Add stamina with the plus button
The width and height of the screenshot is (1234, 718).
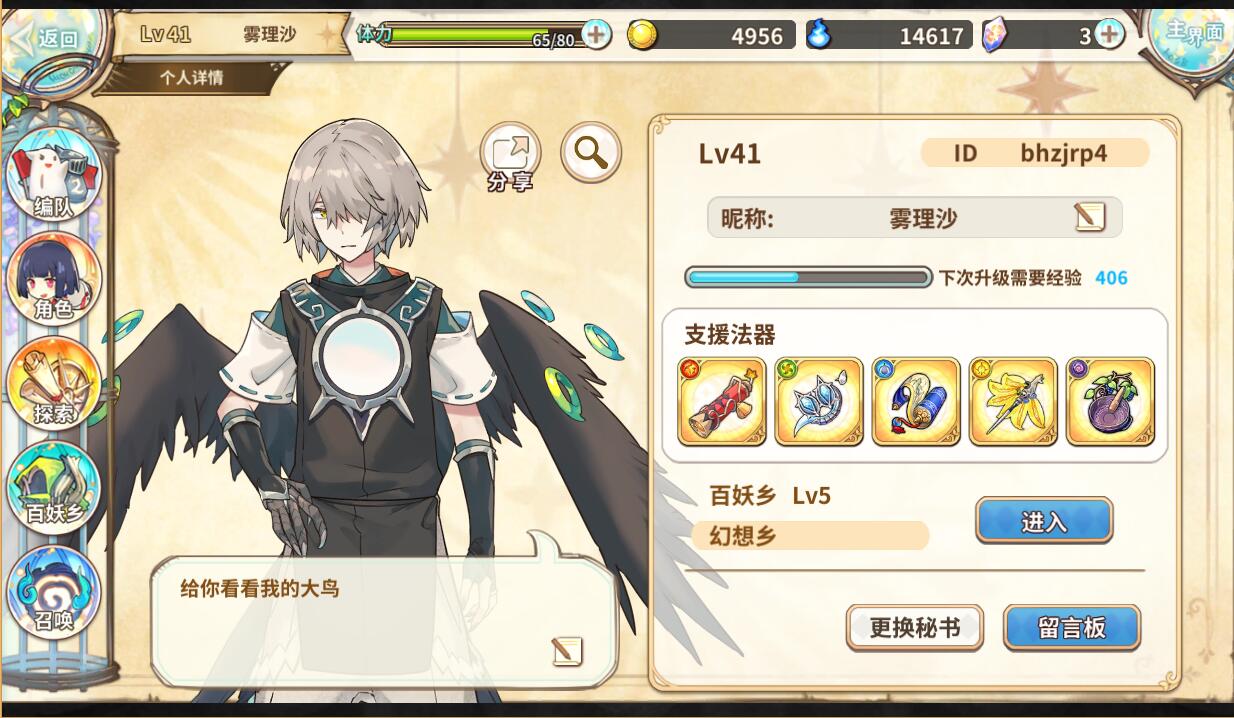[x=596, y=35]
